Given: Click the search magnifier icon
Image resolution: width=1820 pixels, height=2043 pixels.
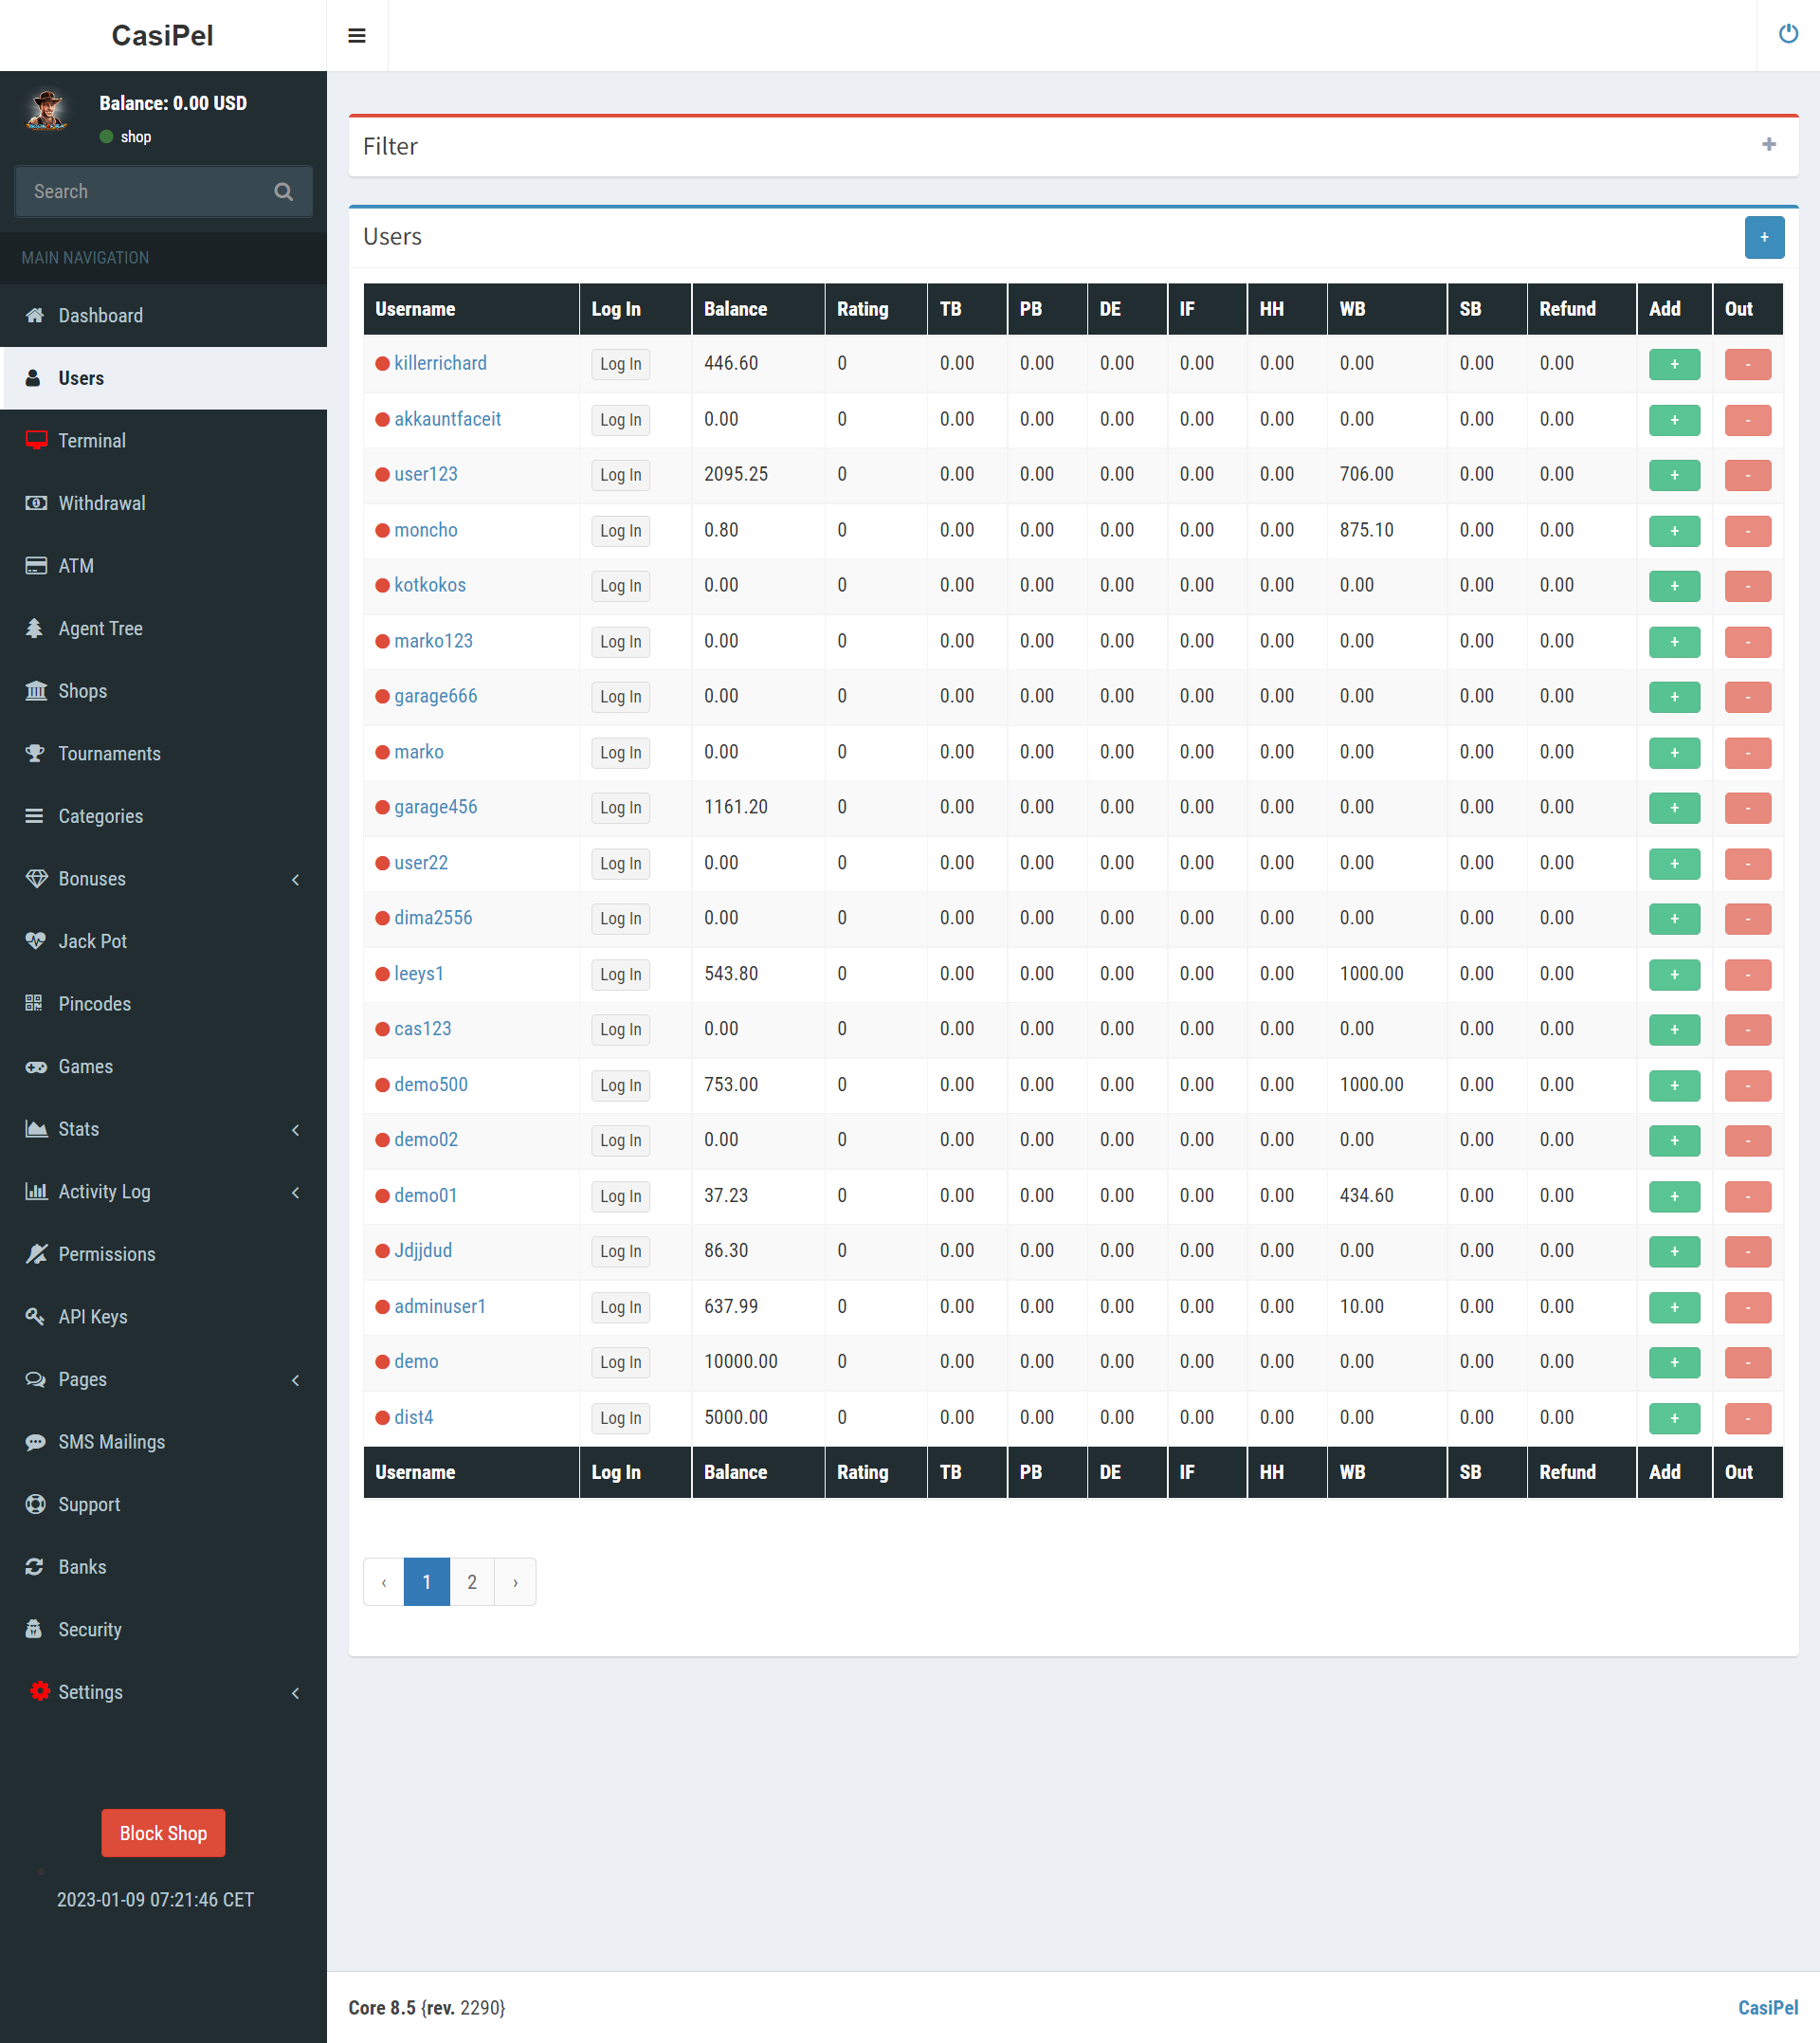Looking at the screenshot, I should pyautogui.click(x=284, y=192).
